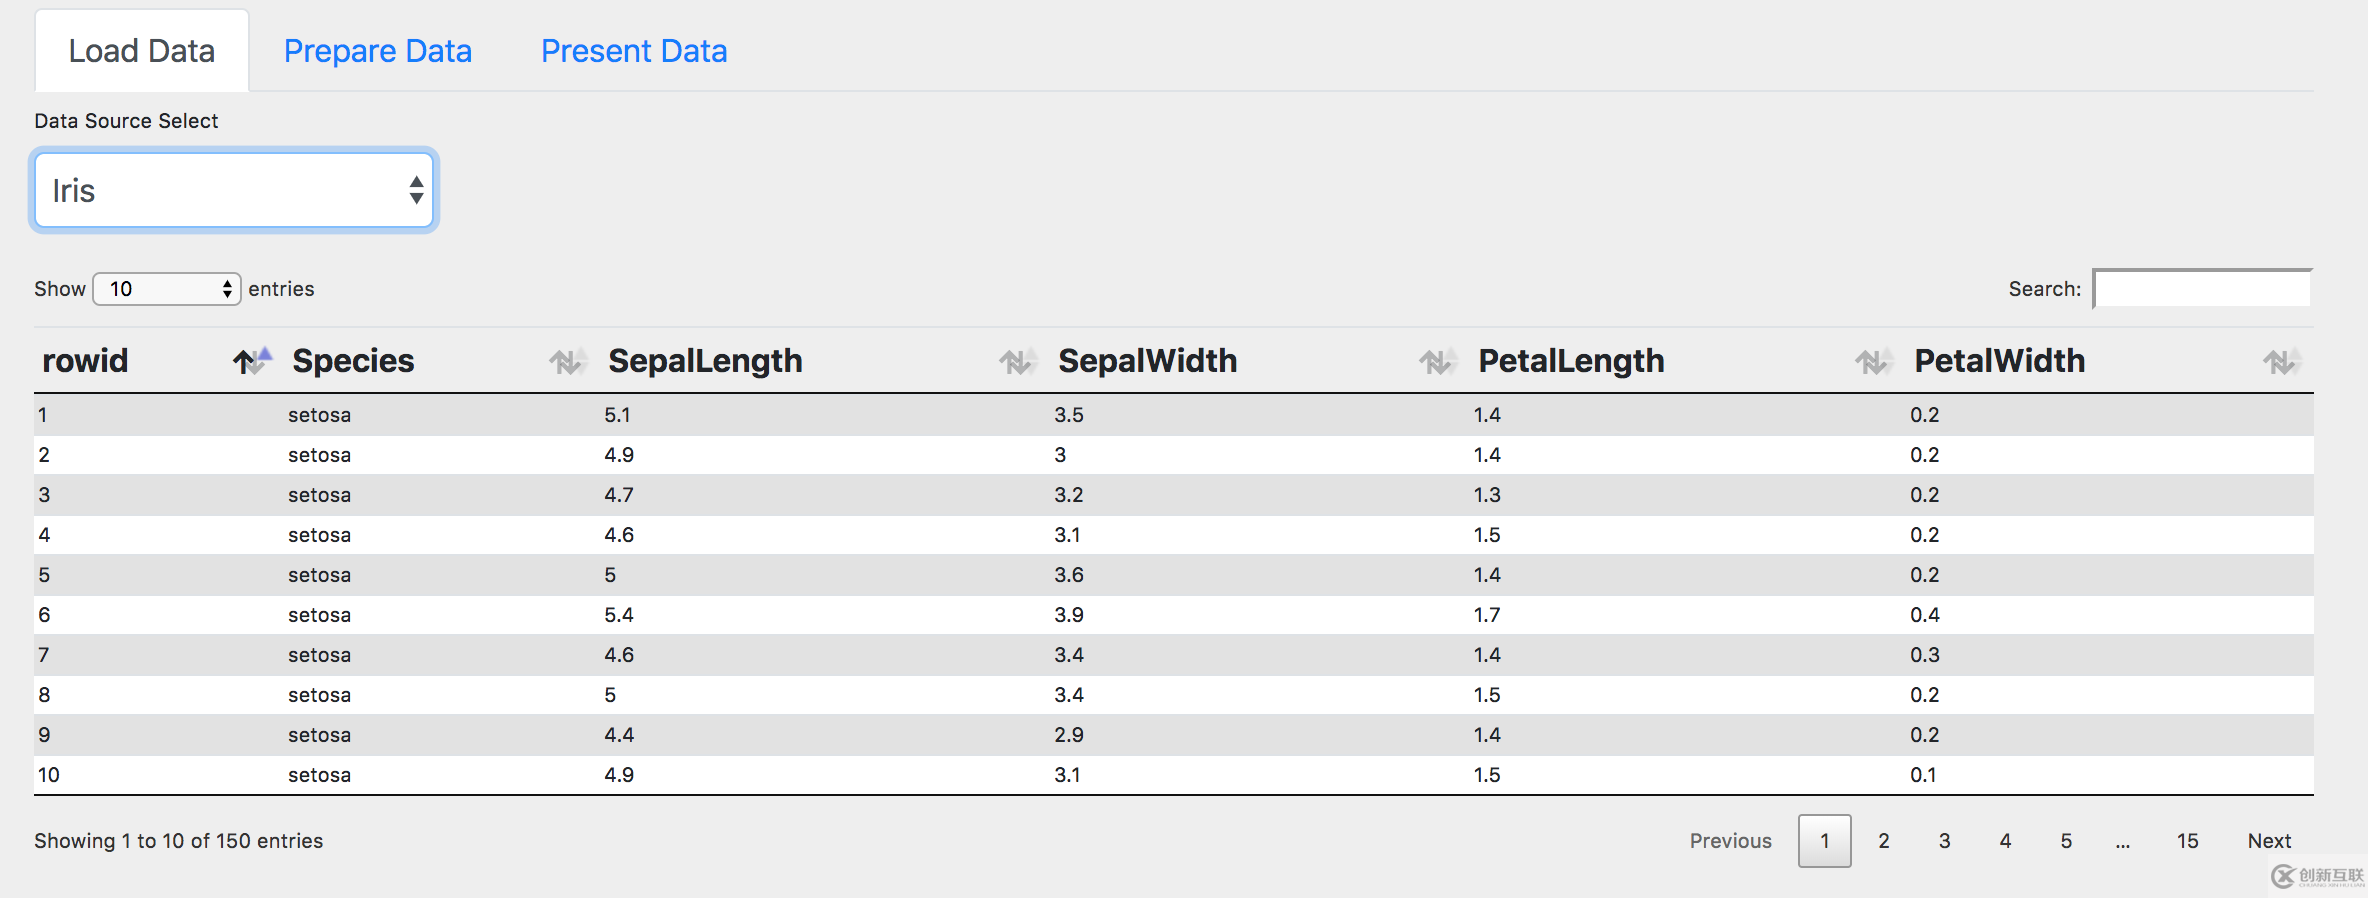The image size is (2368, 898).
Task: Switch to the Prepare Data tab
Action: click(377, 51)
